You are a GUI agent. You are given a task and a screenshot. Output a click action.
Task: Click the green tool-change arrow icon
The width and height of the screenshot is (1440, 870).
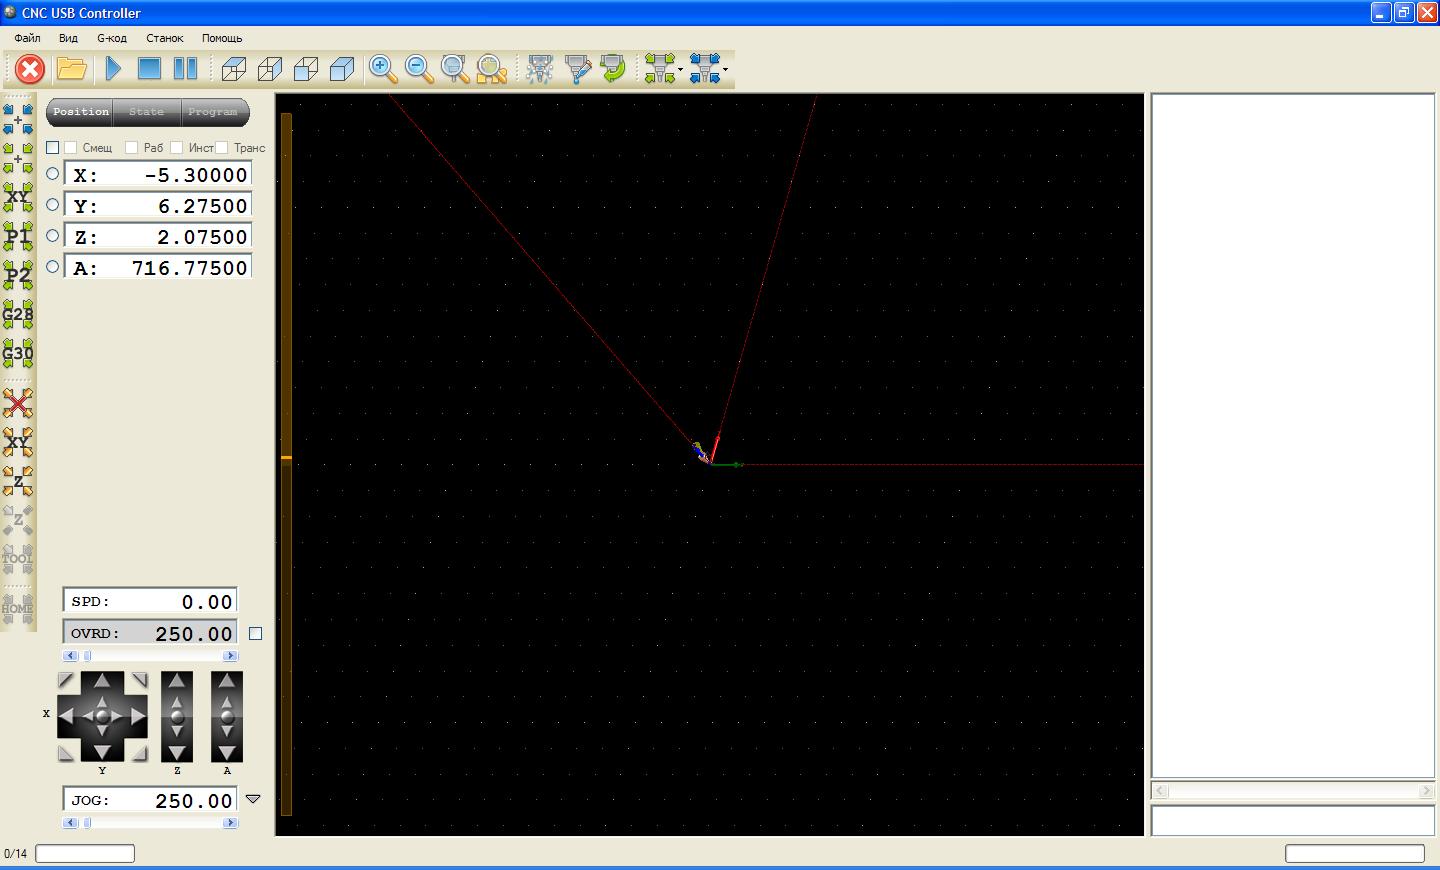click(612, 69)
